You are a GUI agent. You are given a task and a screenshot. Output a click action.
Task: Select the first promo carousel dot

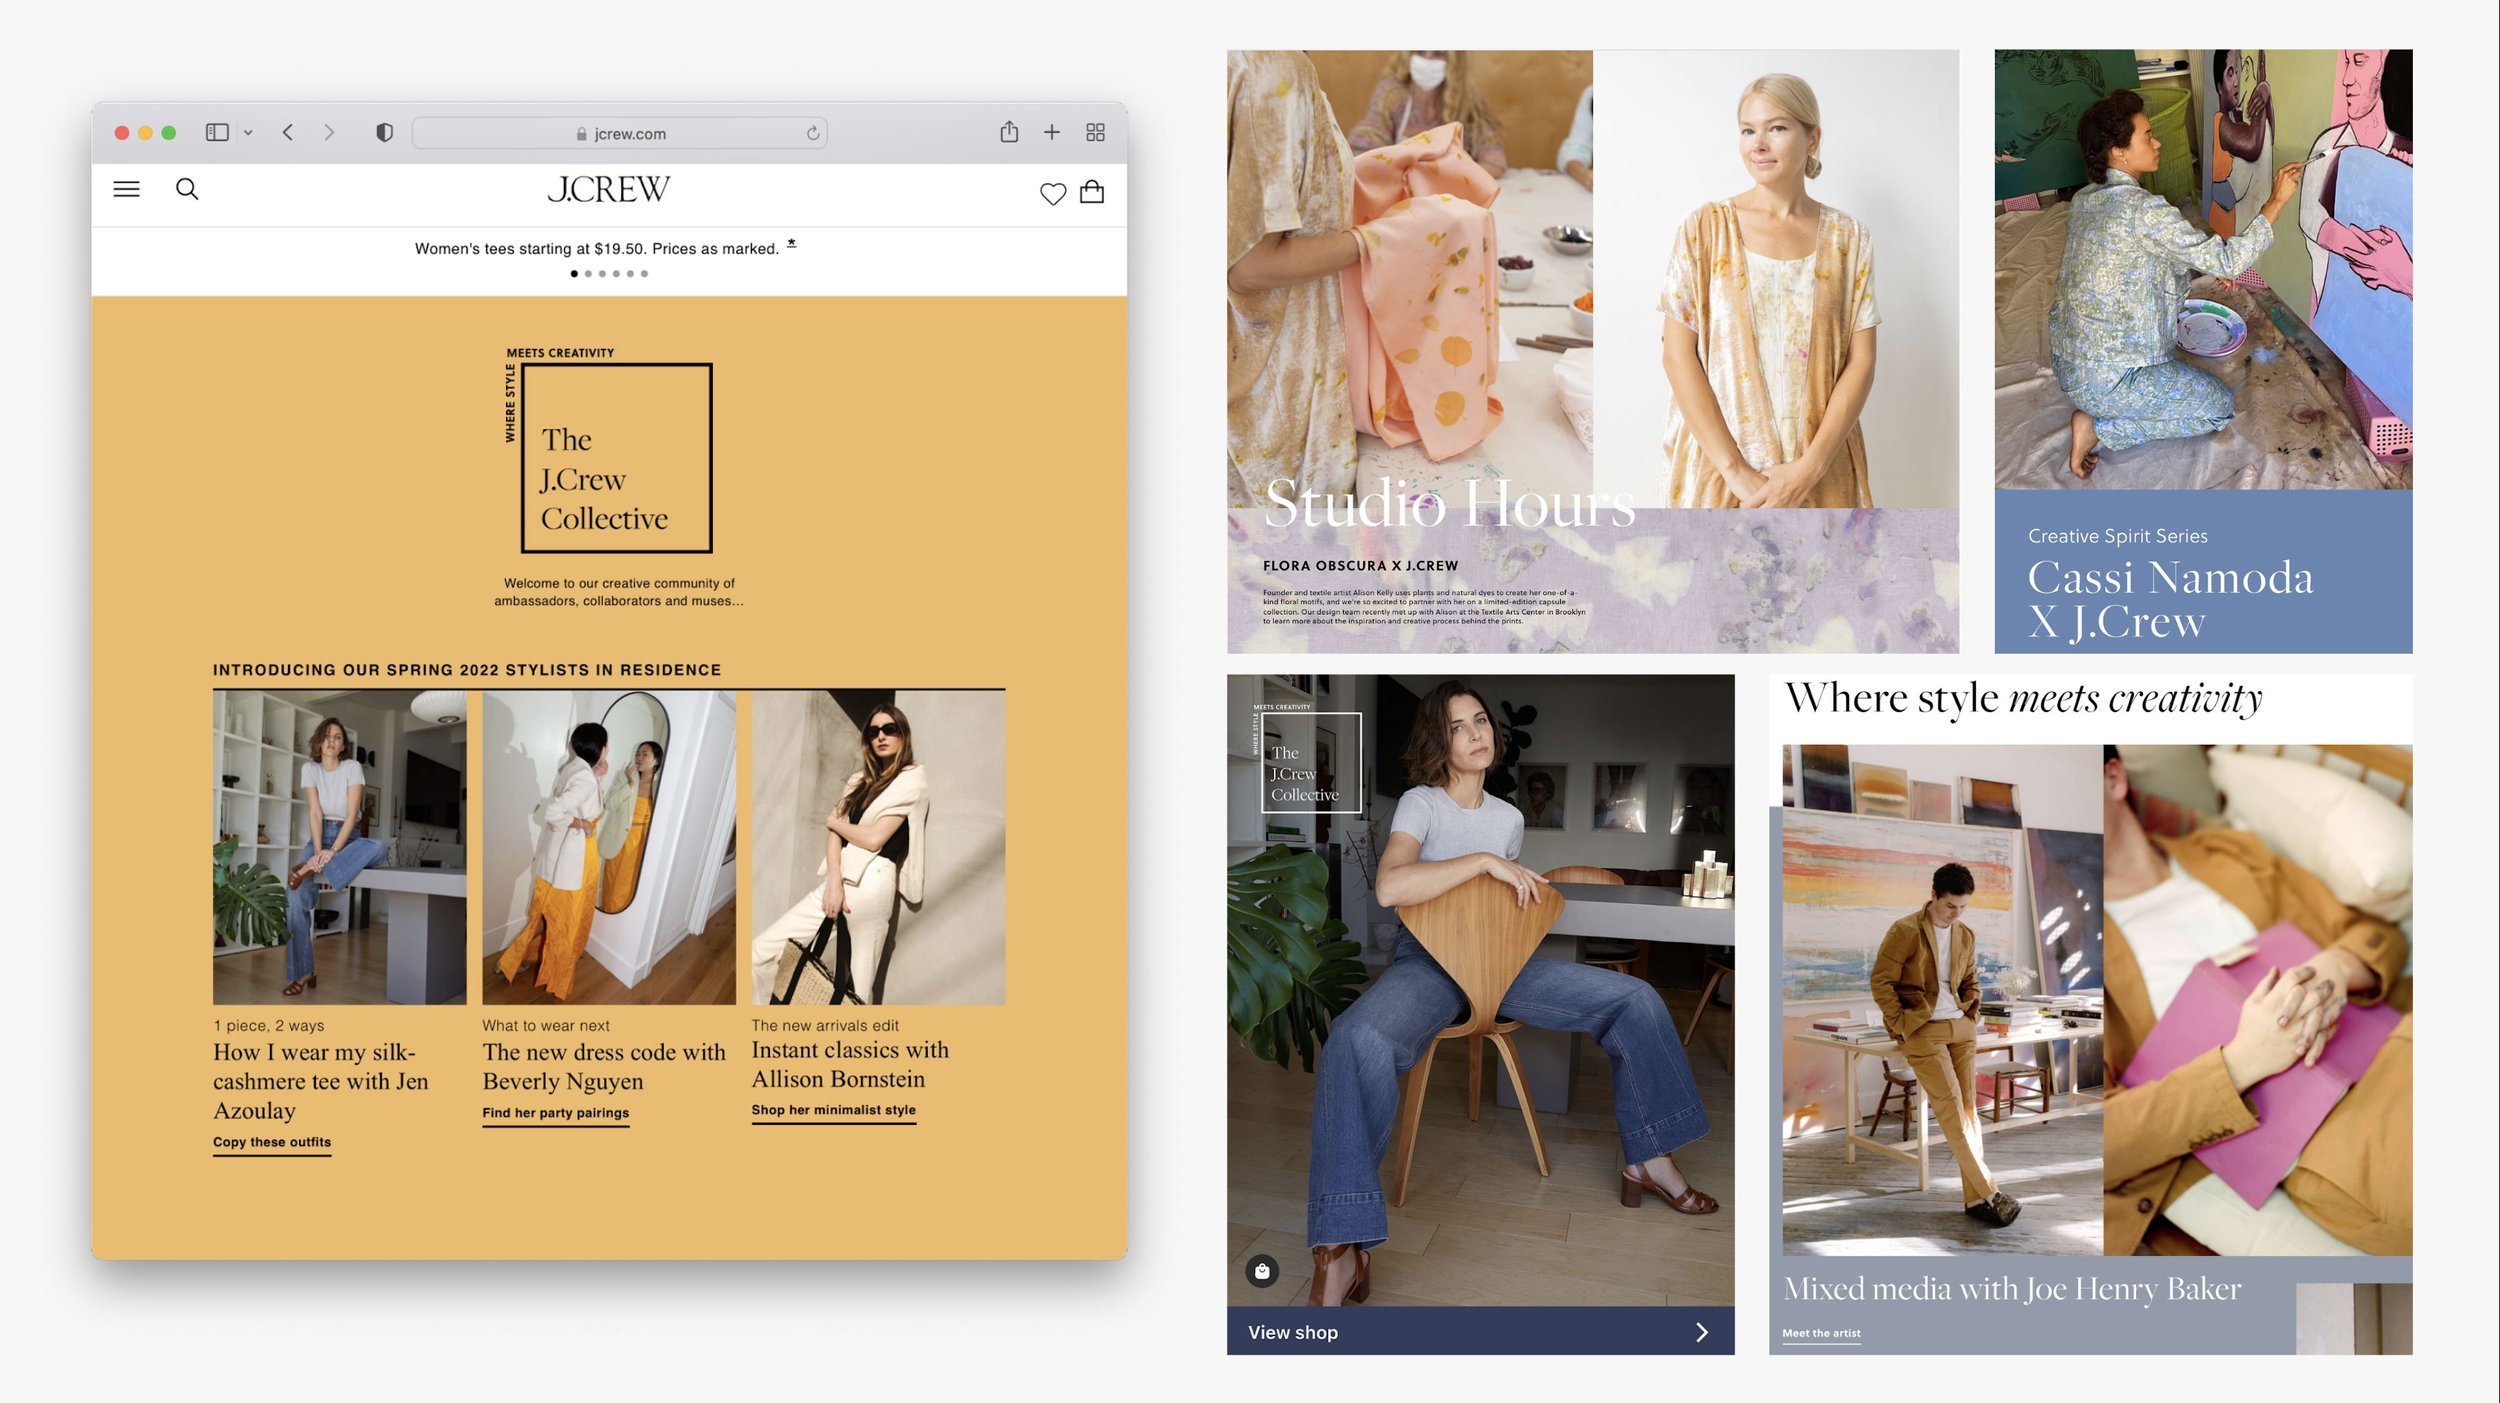pos(574,273)
